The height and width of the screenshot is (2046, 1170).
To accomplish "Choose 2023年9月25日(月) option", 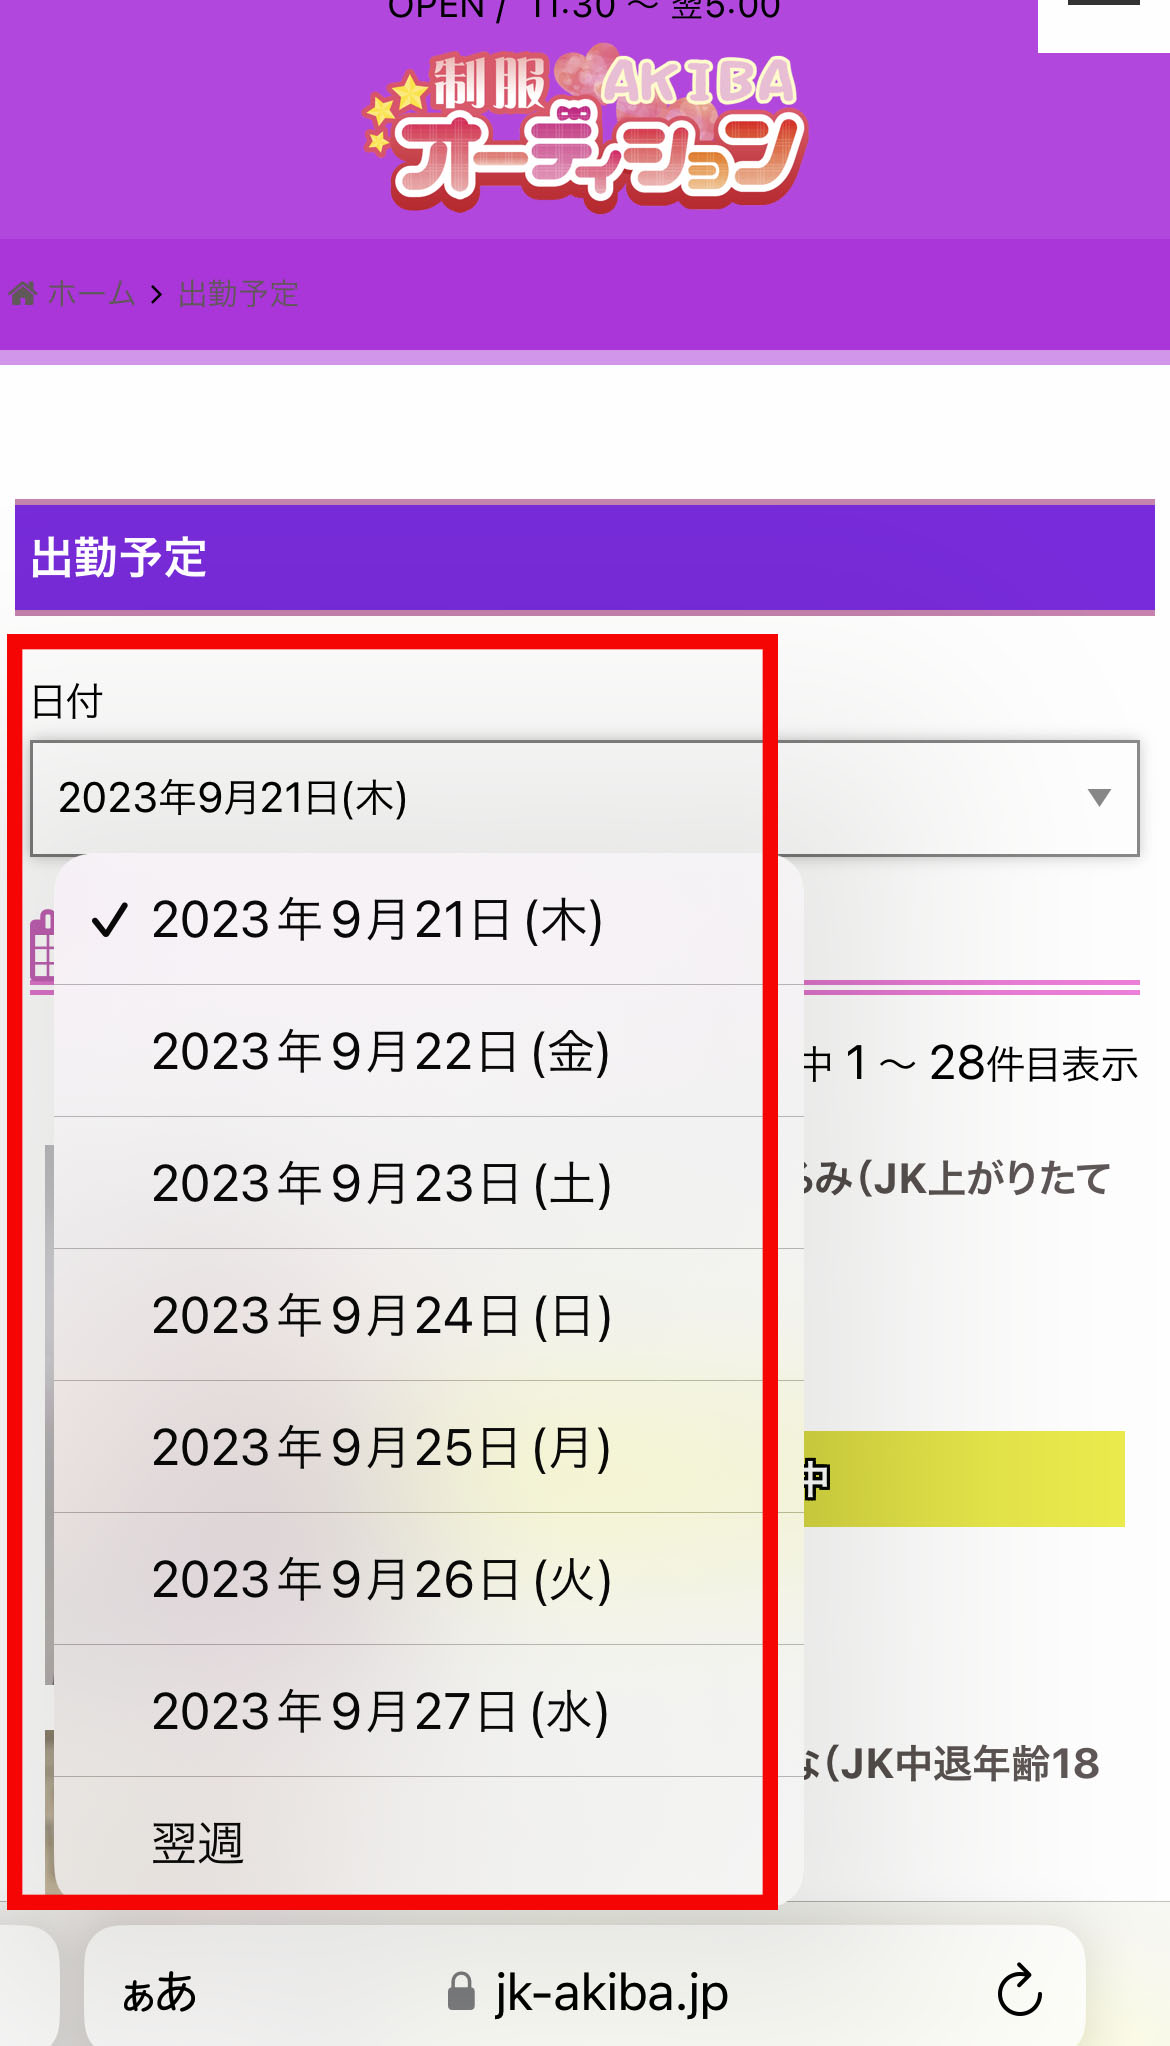I will (429, 1447).
